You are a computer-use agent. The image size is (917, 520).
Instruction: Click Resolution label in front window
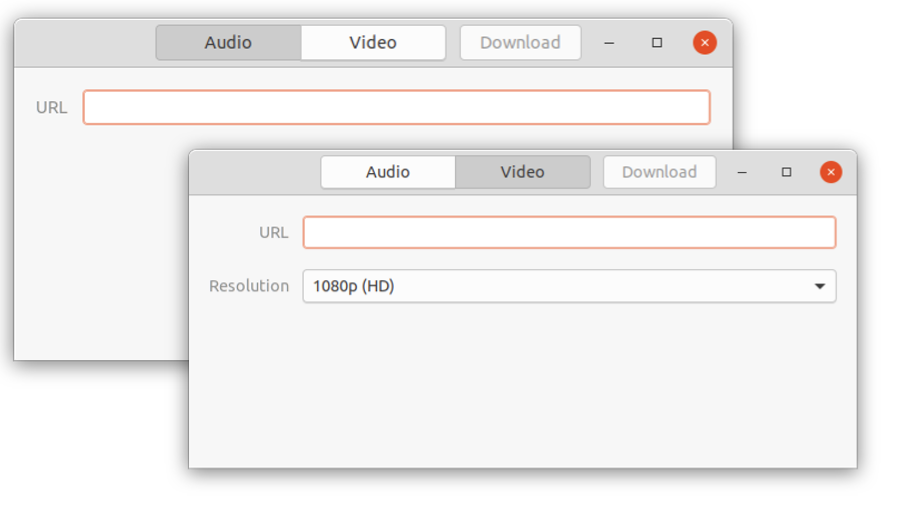(249, 286)
